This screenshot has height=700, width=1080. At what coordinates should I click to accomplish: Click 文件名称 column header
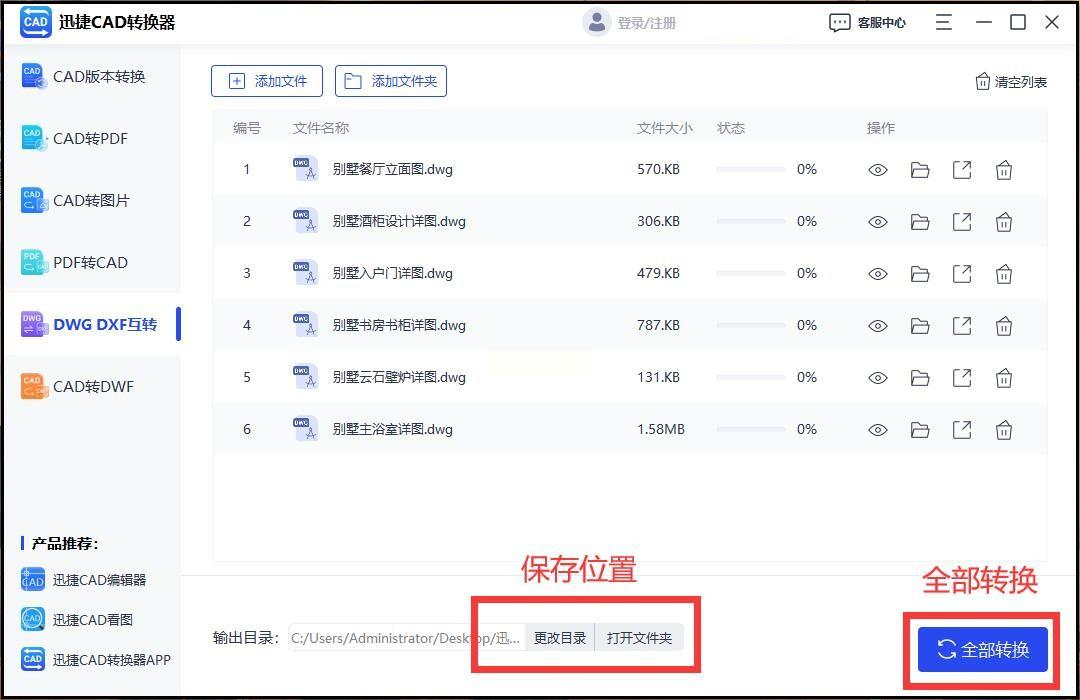click(321, 128)
